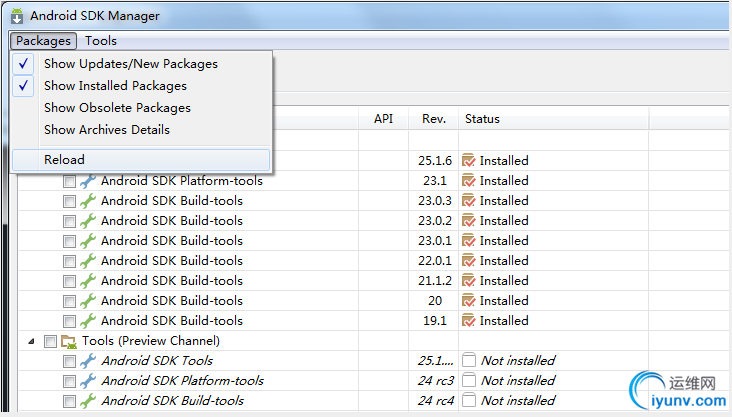The height and width of the screenshot is (417, 732).
Task: Click the installed status icon for revision 23.0.1
Action: (x=468, y=241)
